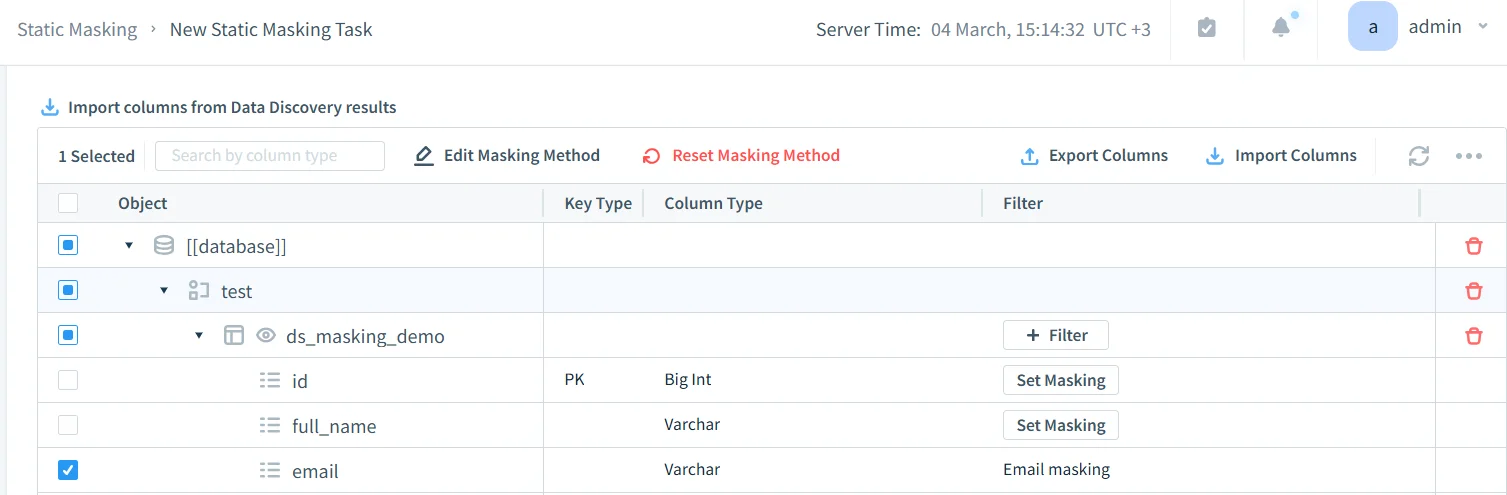Click the column icon beside full_name
The height and width of the screenshot is (495, 1507).
(269, 425)
